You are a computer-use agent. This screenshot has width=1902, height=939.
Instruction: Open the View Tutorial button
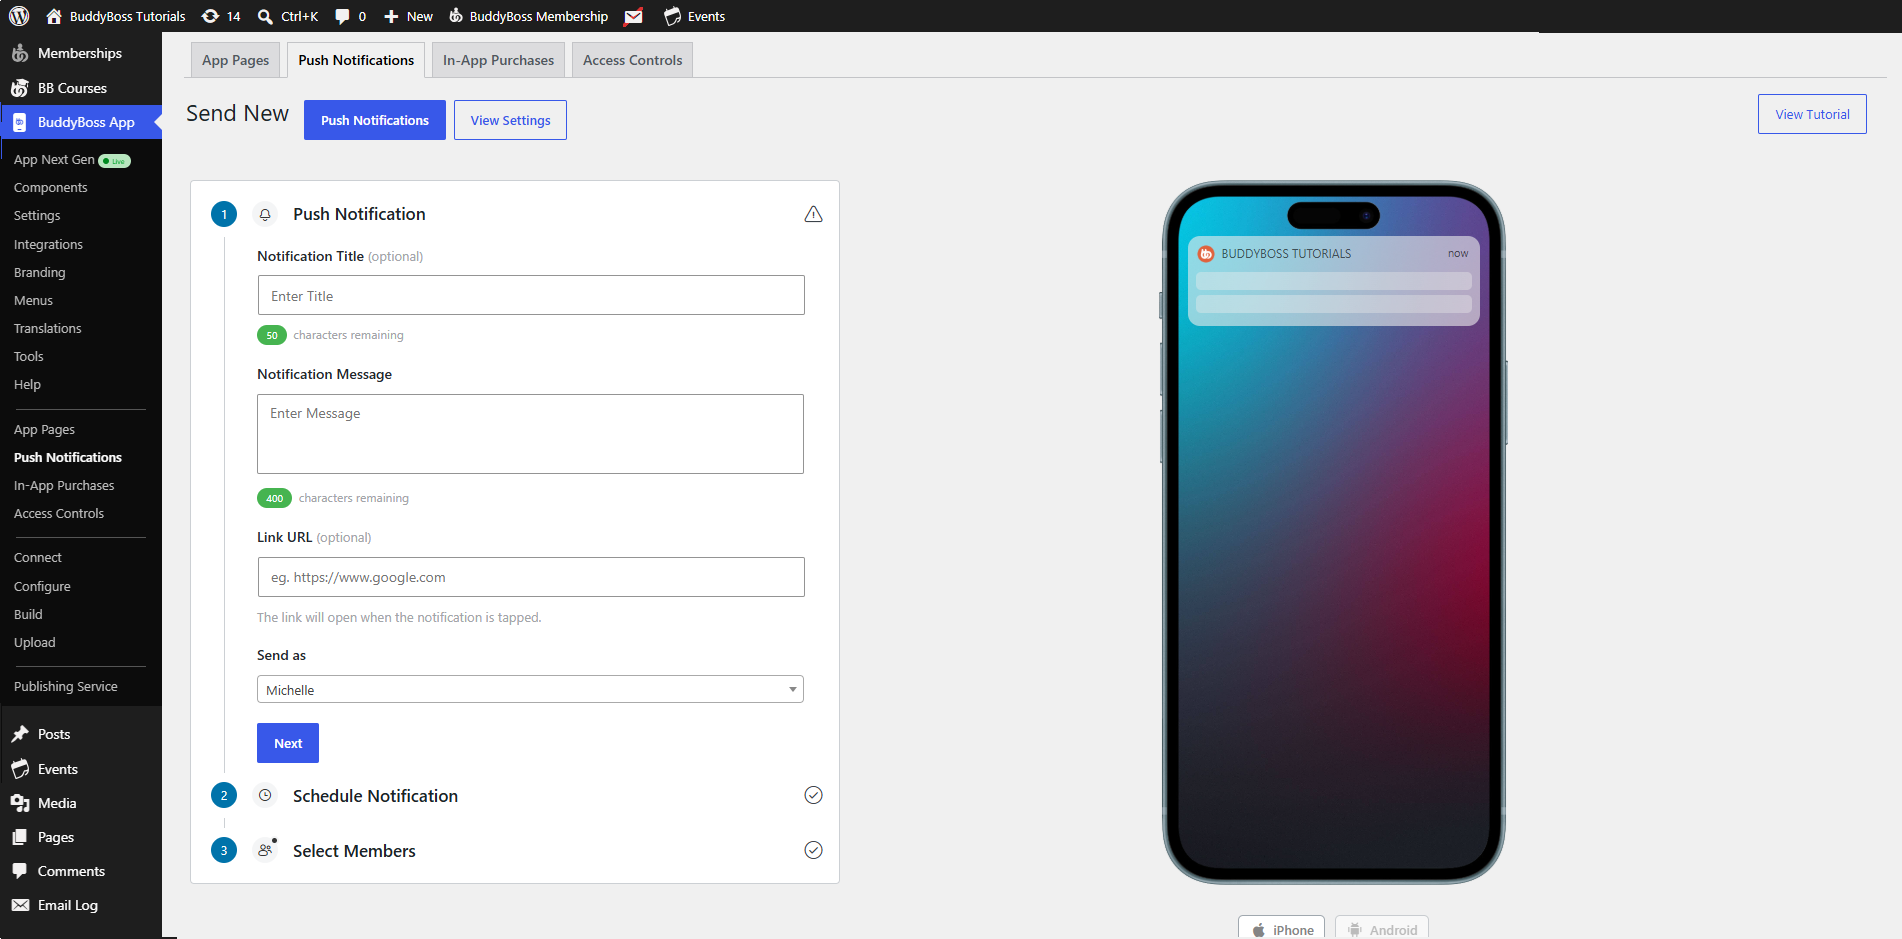(1812, 114)
